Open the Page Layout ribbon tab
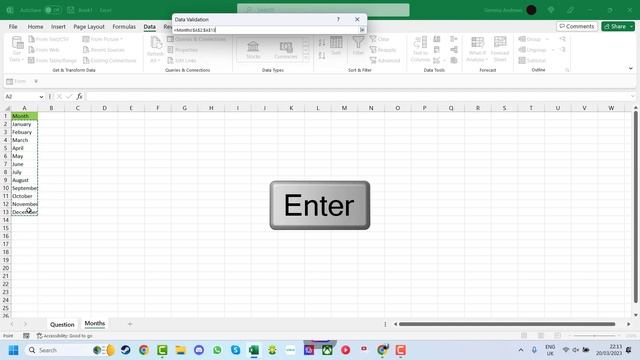Viewport: 640px width, 360px height. click(89, 27)
